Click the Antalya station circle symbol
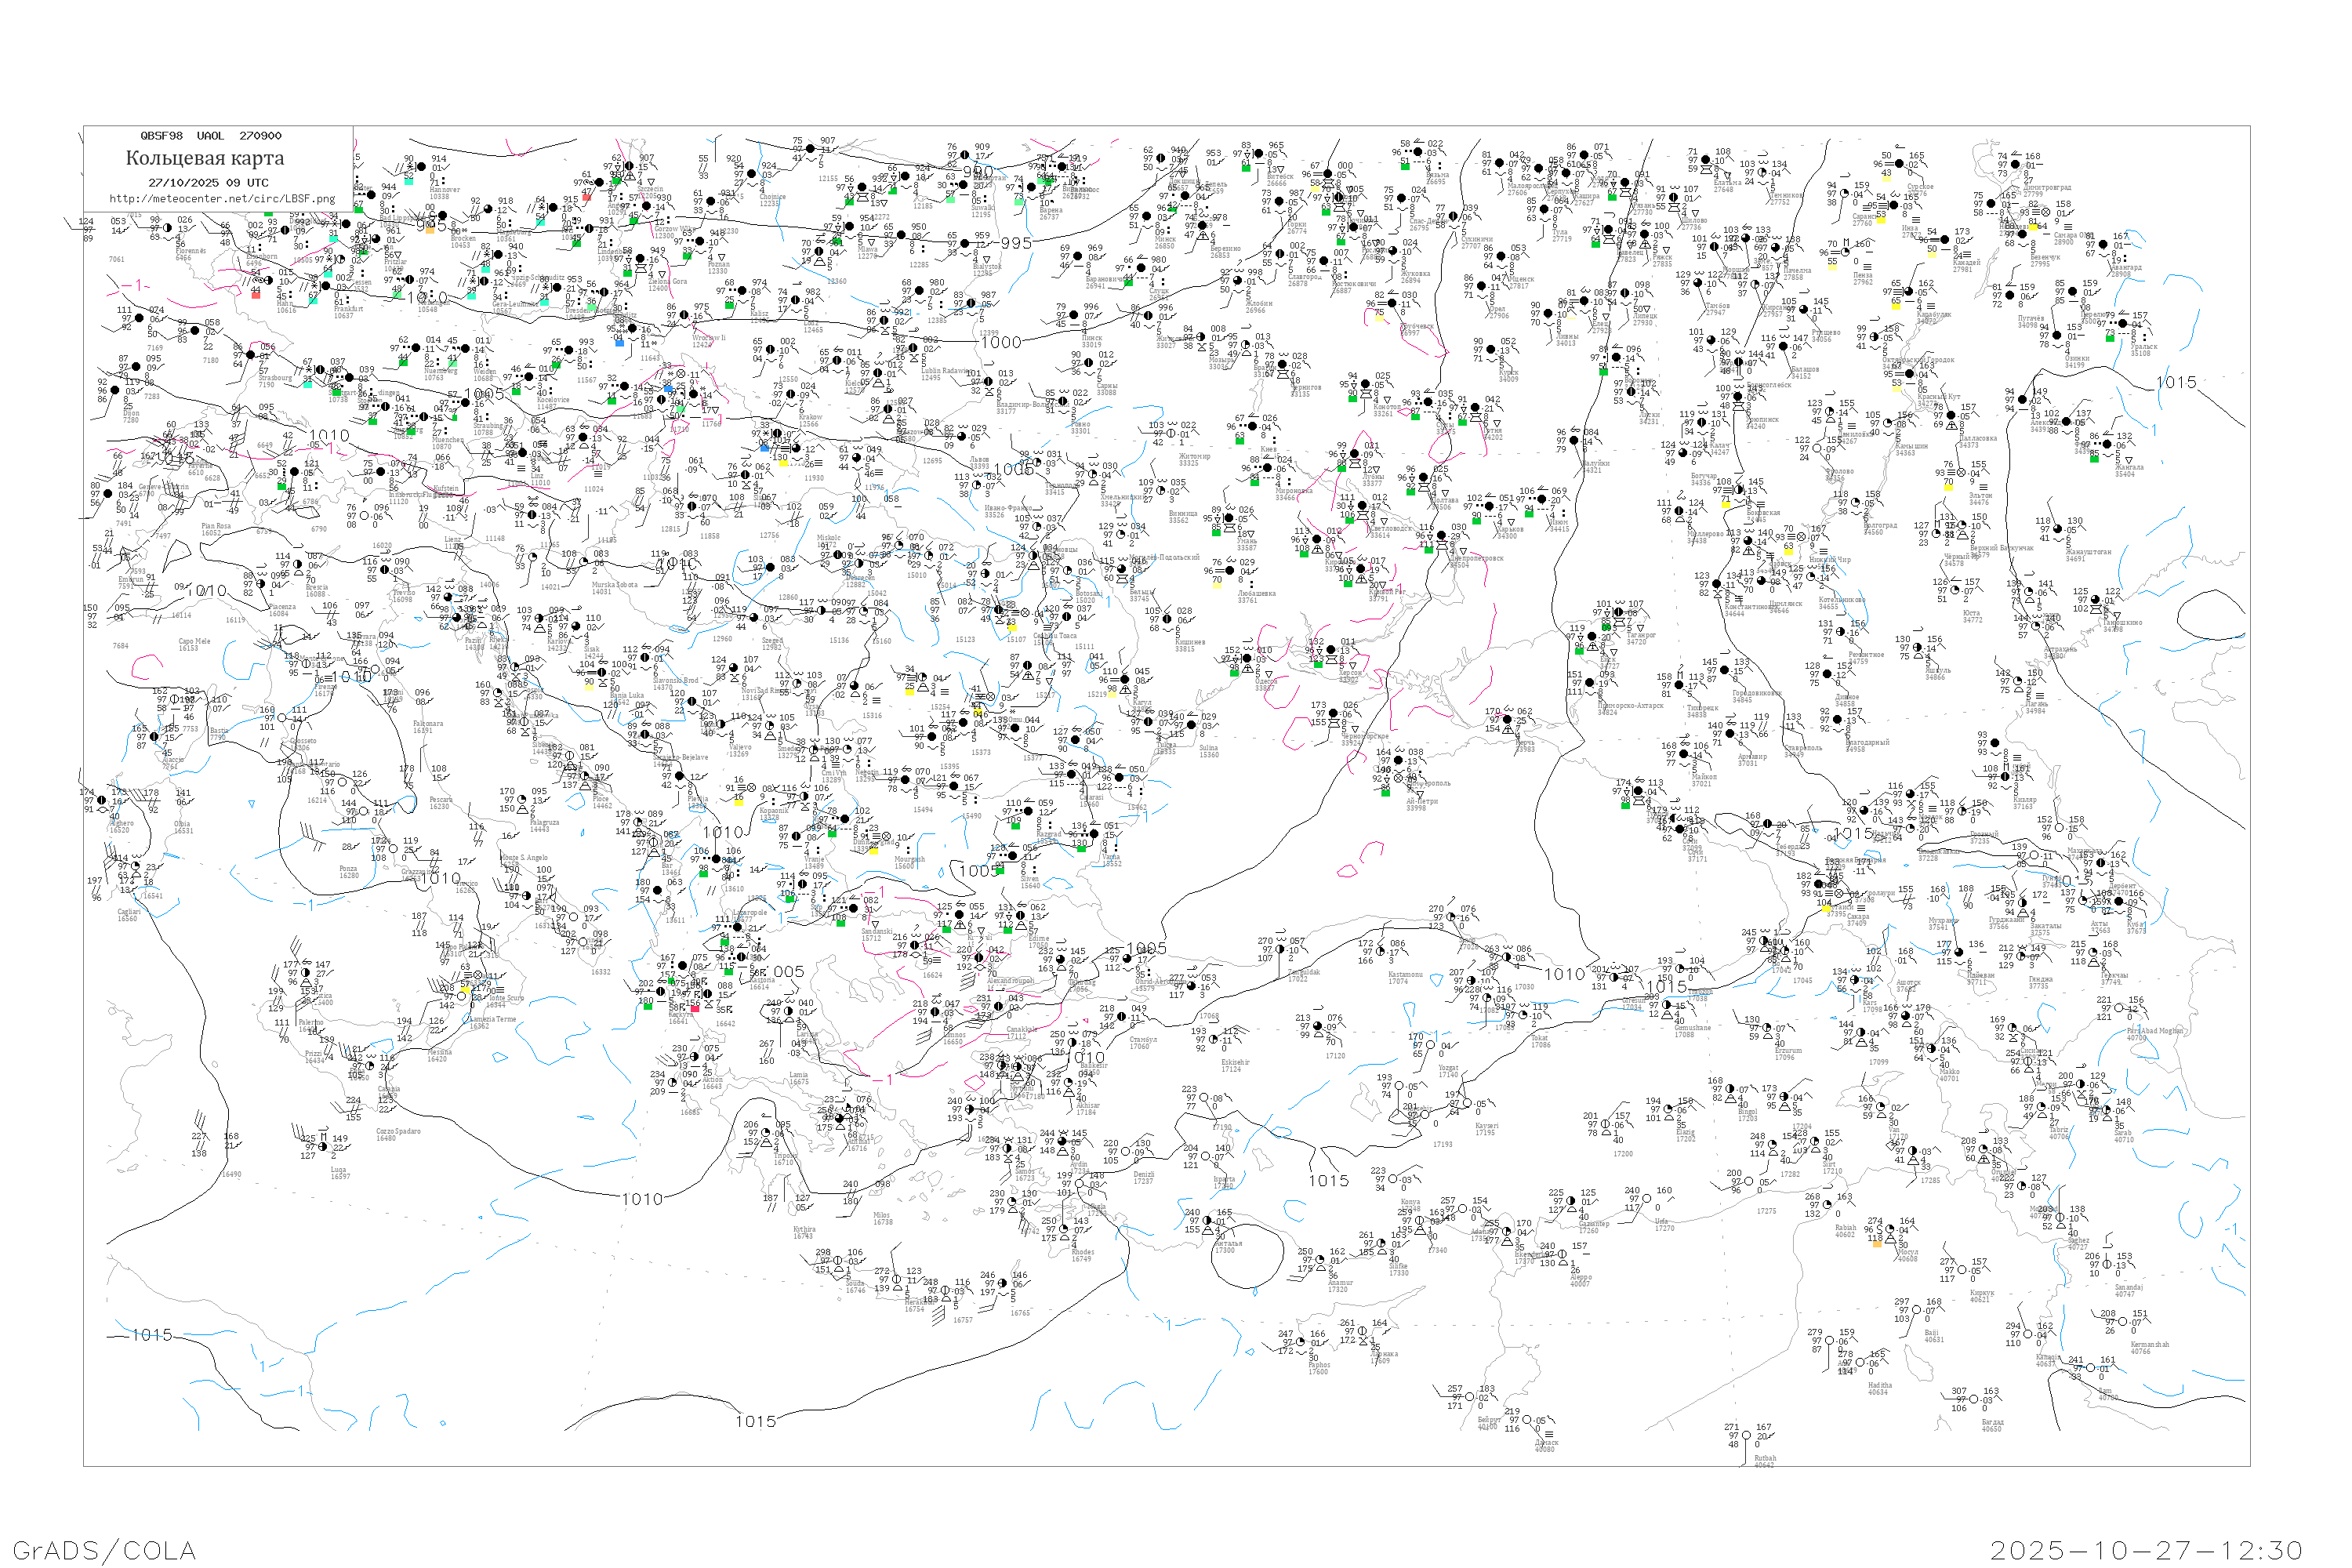2352x1568 pixels. pos(1208,1221)
